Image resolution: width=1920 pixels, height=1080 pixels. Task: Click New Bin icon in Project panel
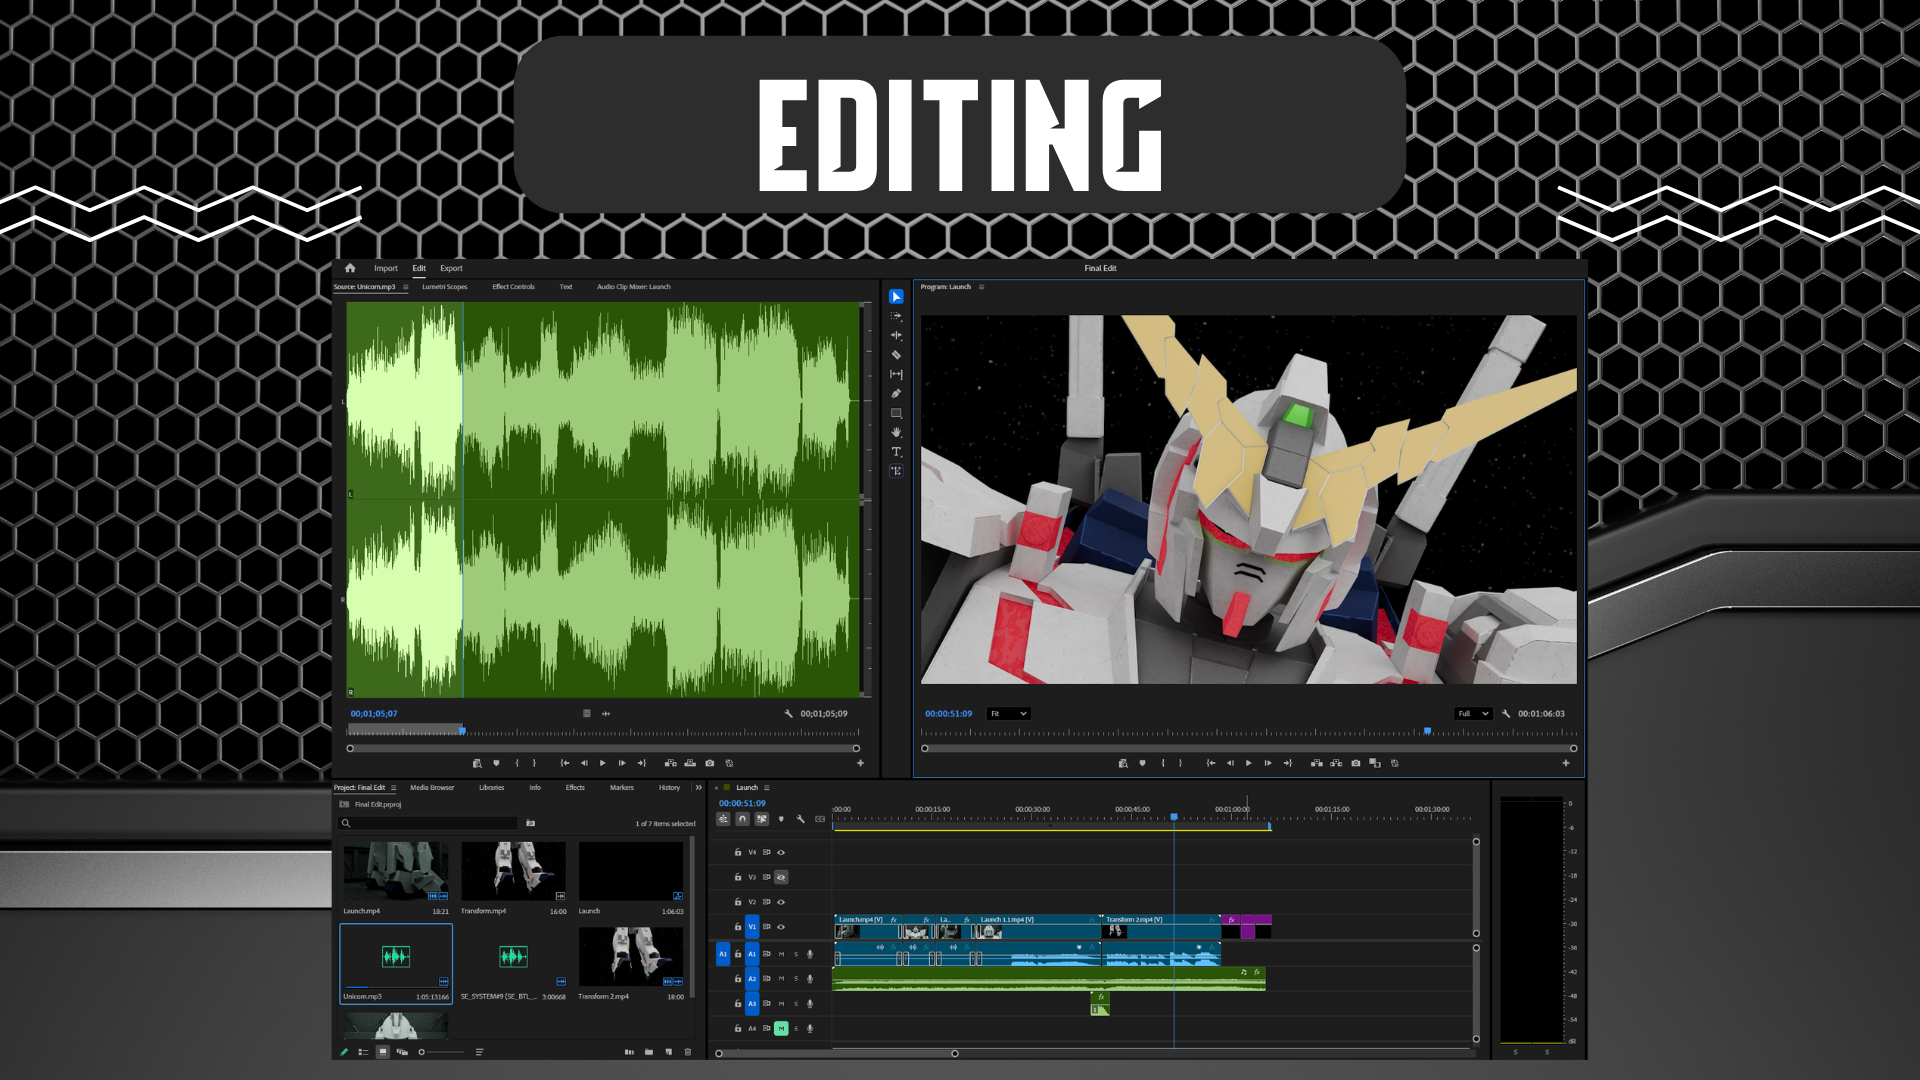point(649,1052)
